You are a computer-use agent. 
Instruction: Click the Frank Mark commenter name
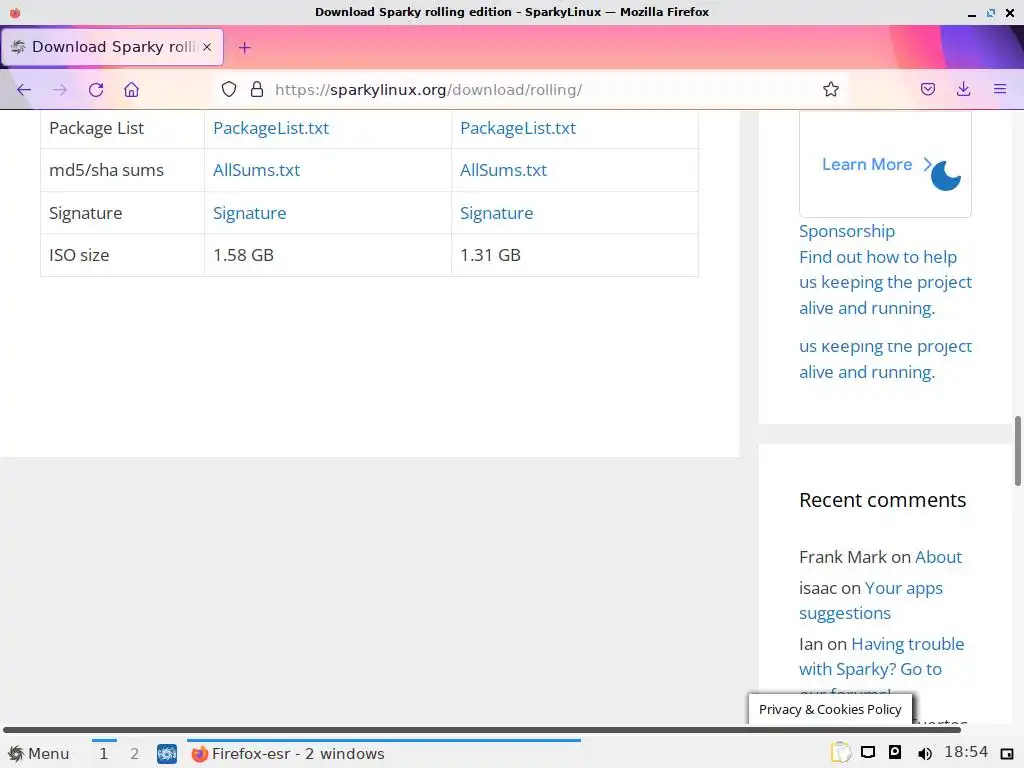point(843,557)
